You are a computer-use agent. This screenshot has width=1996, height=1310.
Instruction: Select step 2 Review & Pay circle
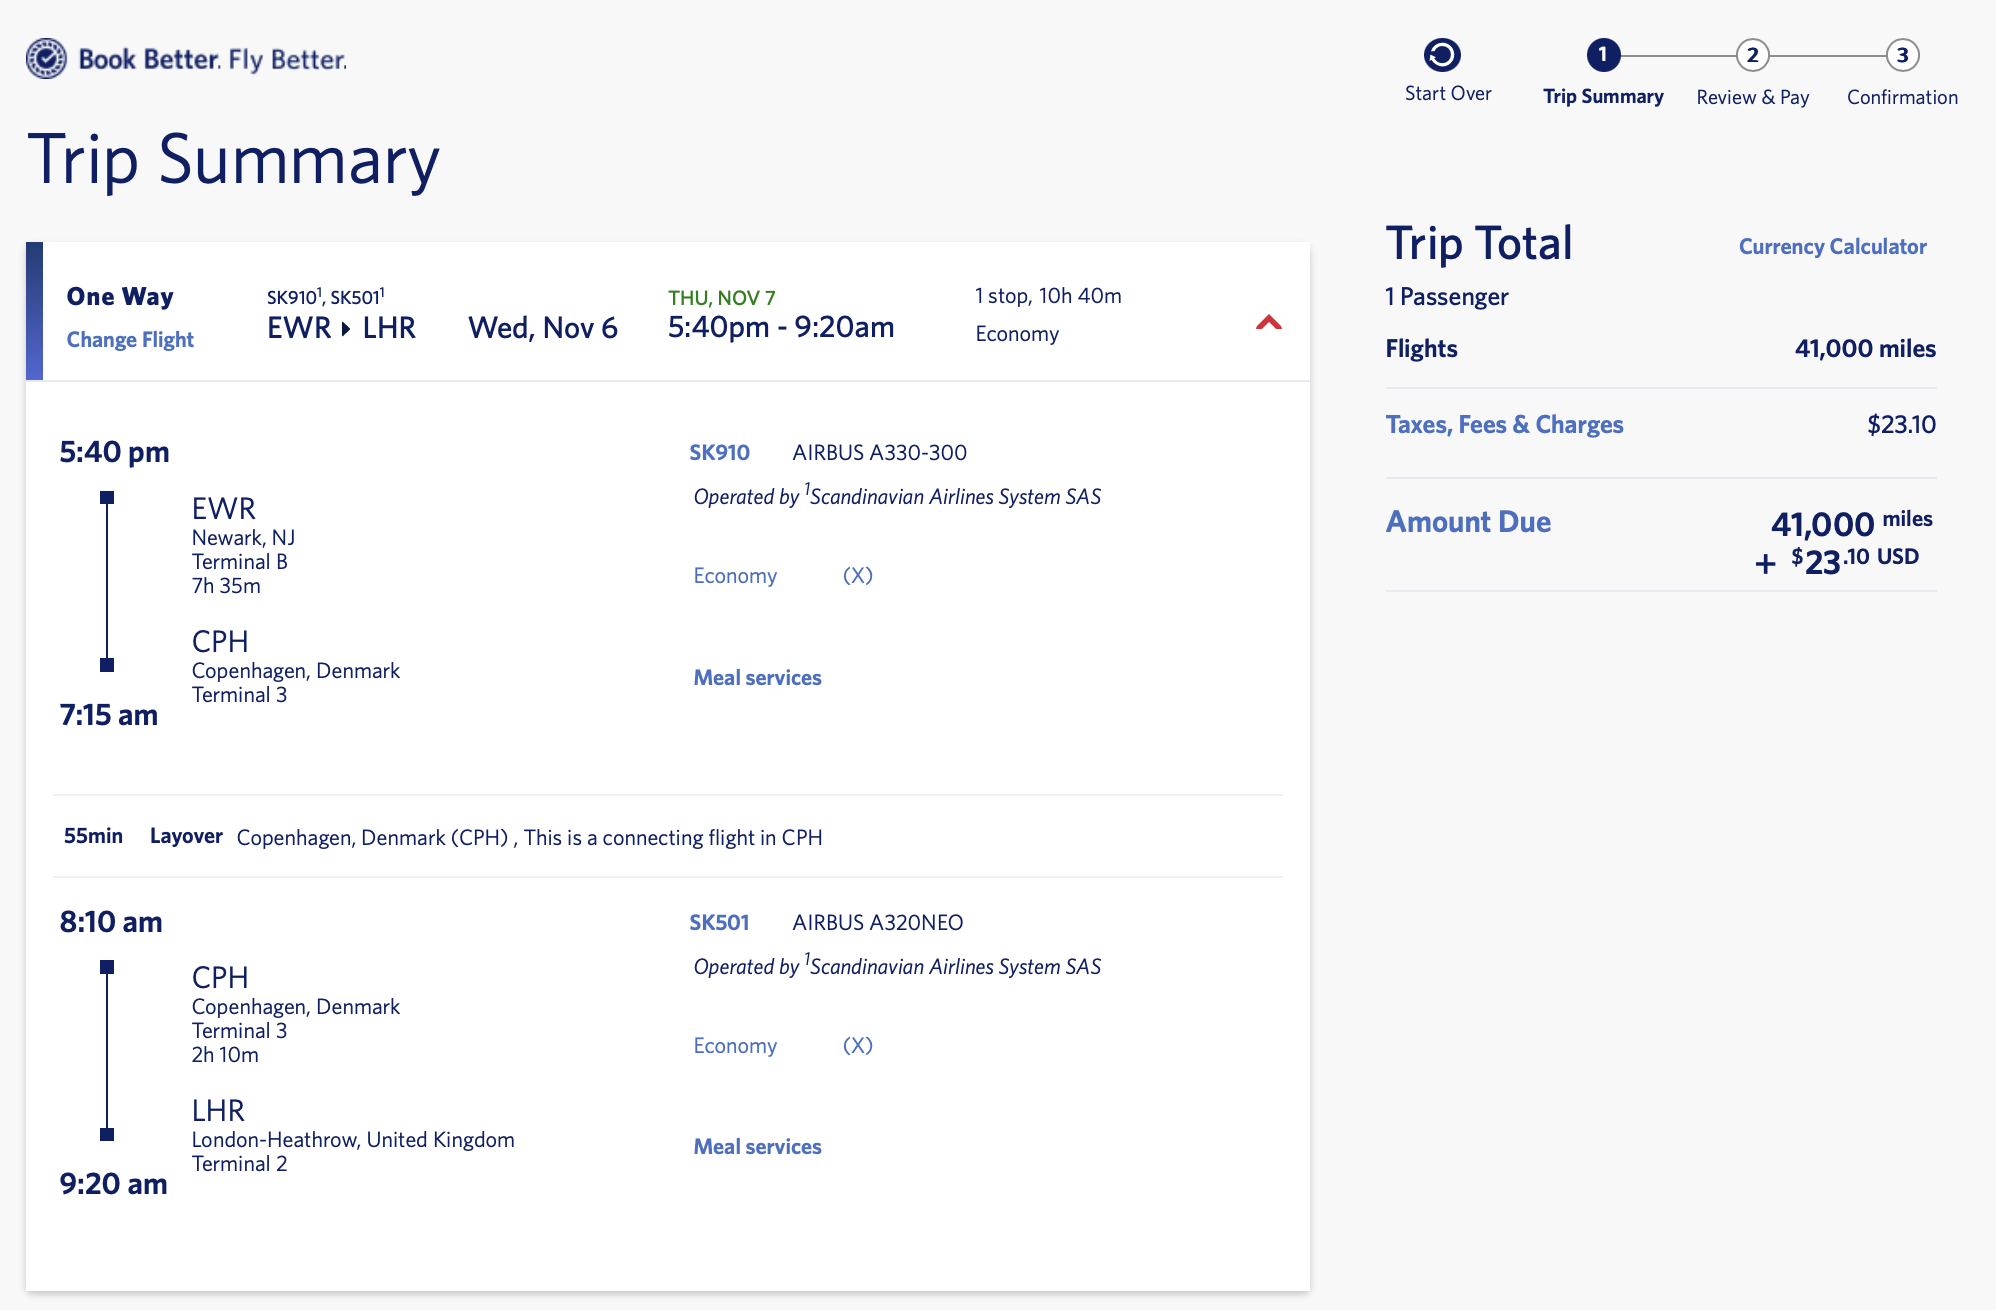coord(1752,55)
